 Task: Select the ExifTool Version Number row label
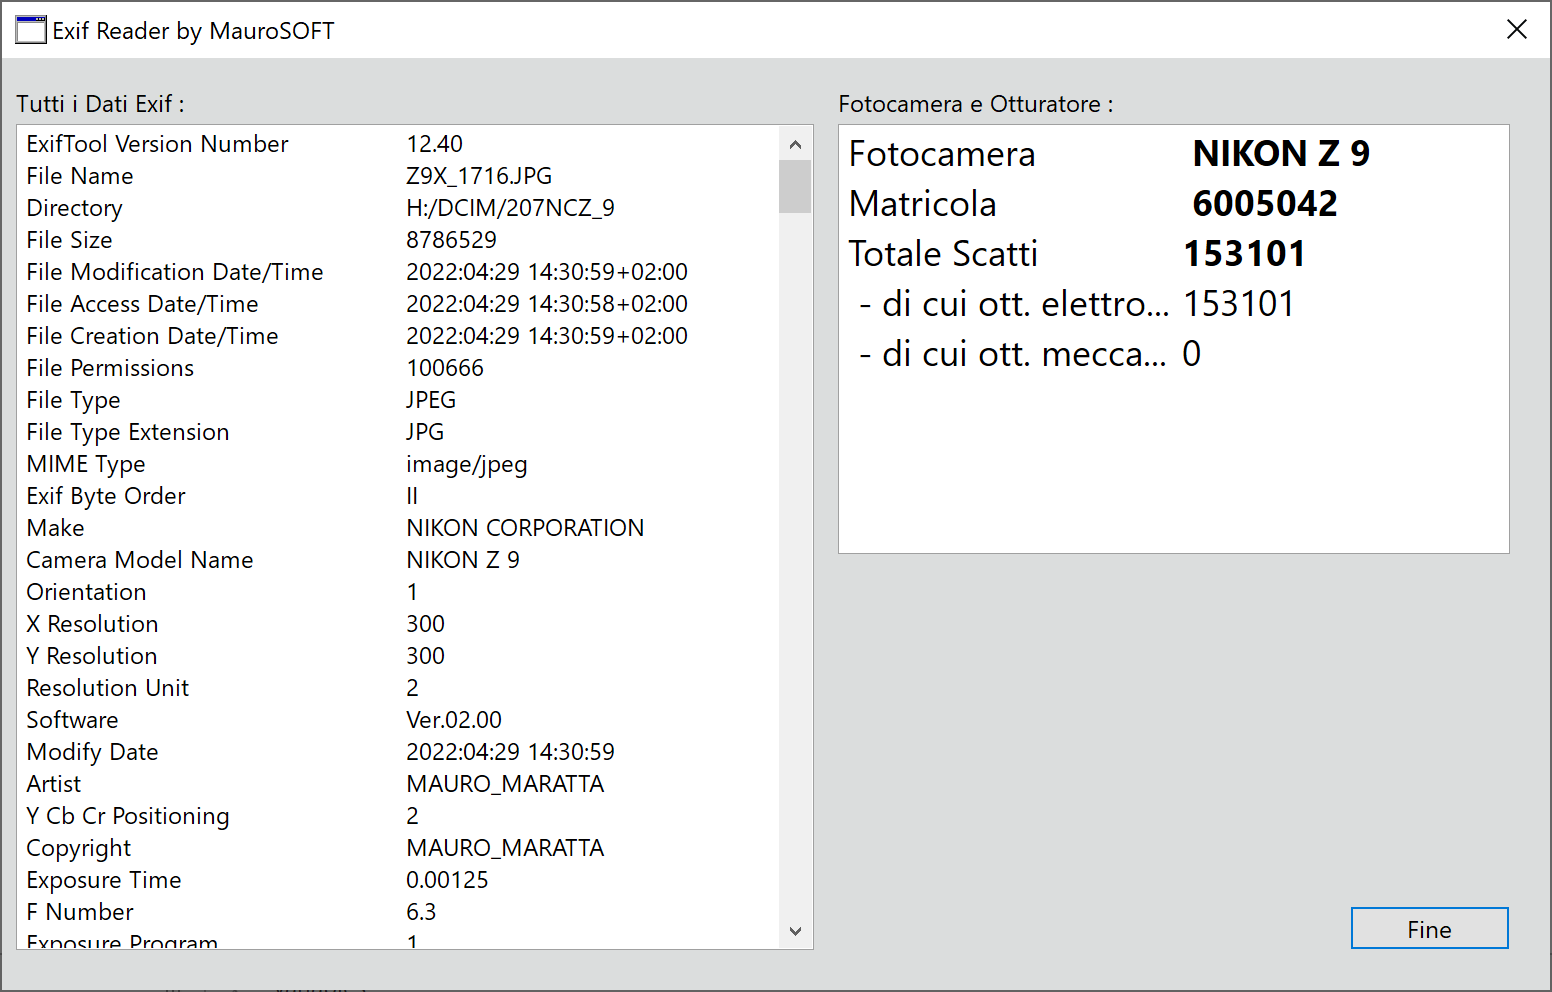point(157,144)
